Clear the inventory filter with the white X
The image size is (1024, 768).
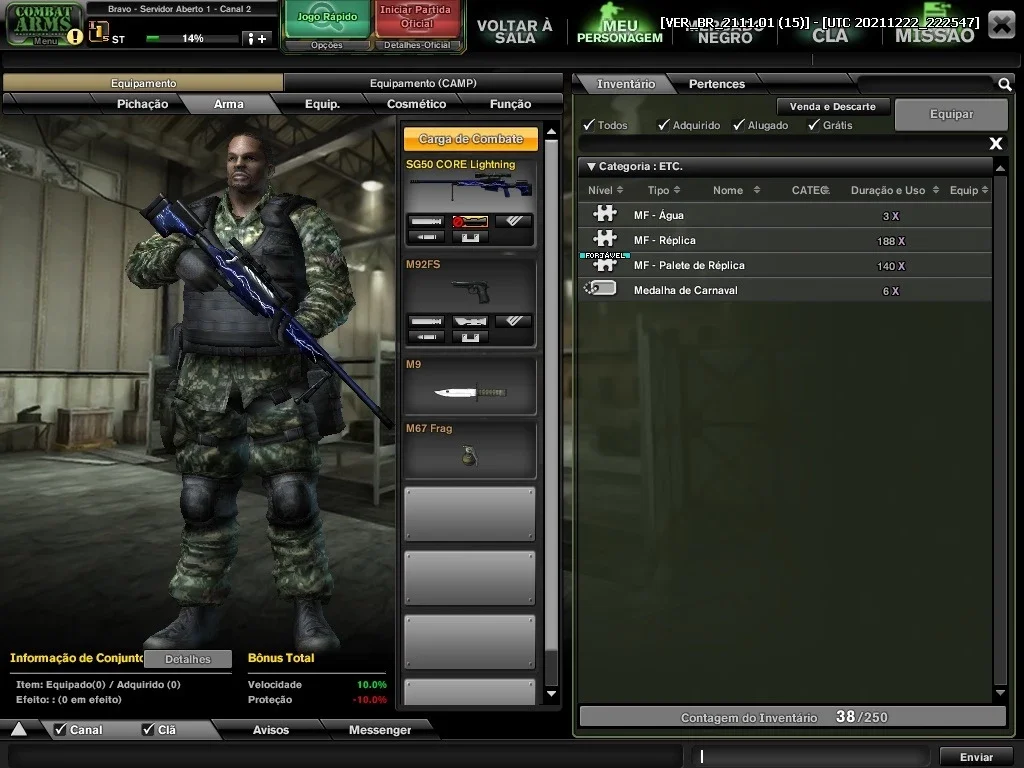[x=995, y=144]
